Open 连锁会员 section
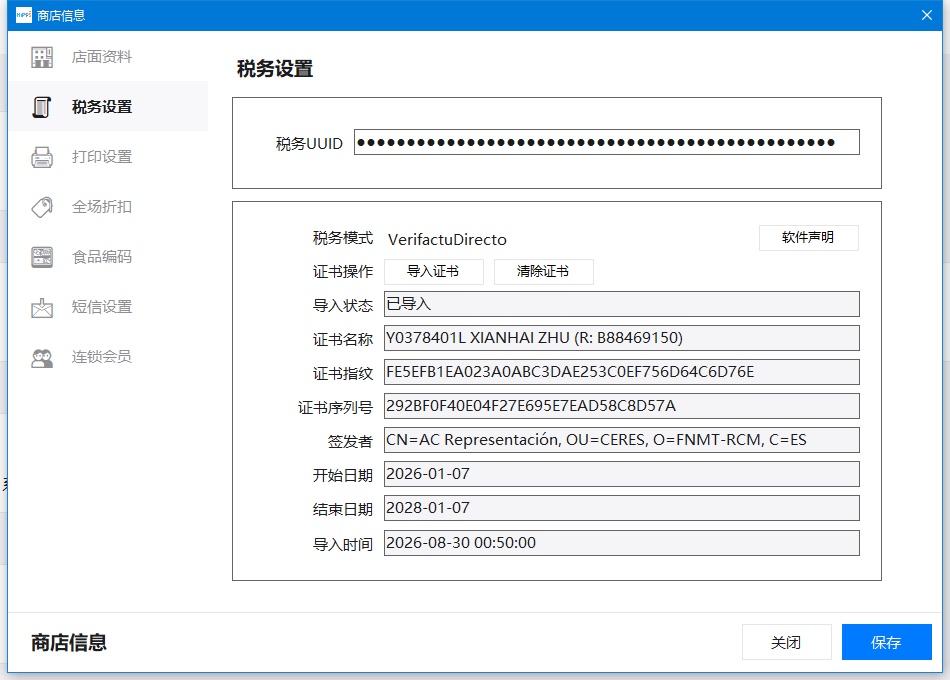 click(x=108, y=357)
